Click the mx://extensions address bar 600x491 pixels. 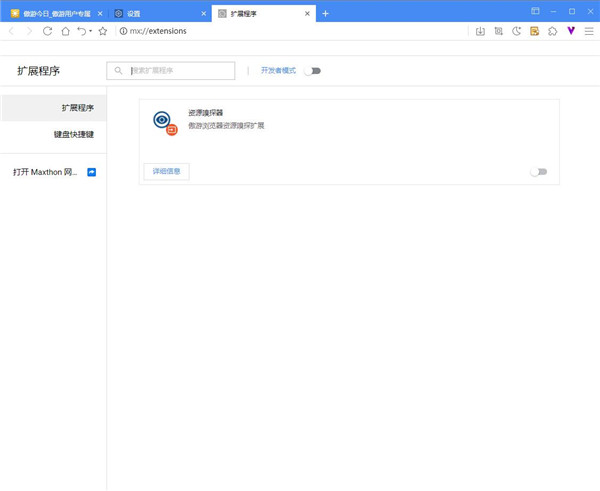click(x=158, y=31)
